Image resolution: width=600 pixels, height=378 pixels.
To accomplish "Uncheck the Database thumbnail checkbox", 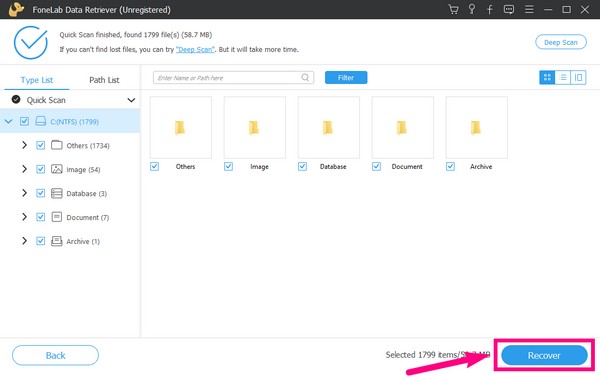I will (x=302, y=166).
